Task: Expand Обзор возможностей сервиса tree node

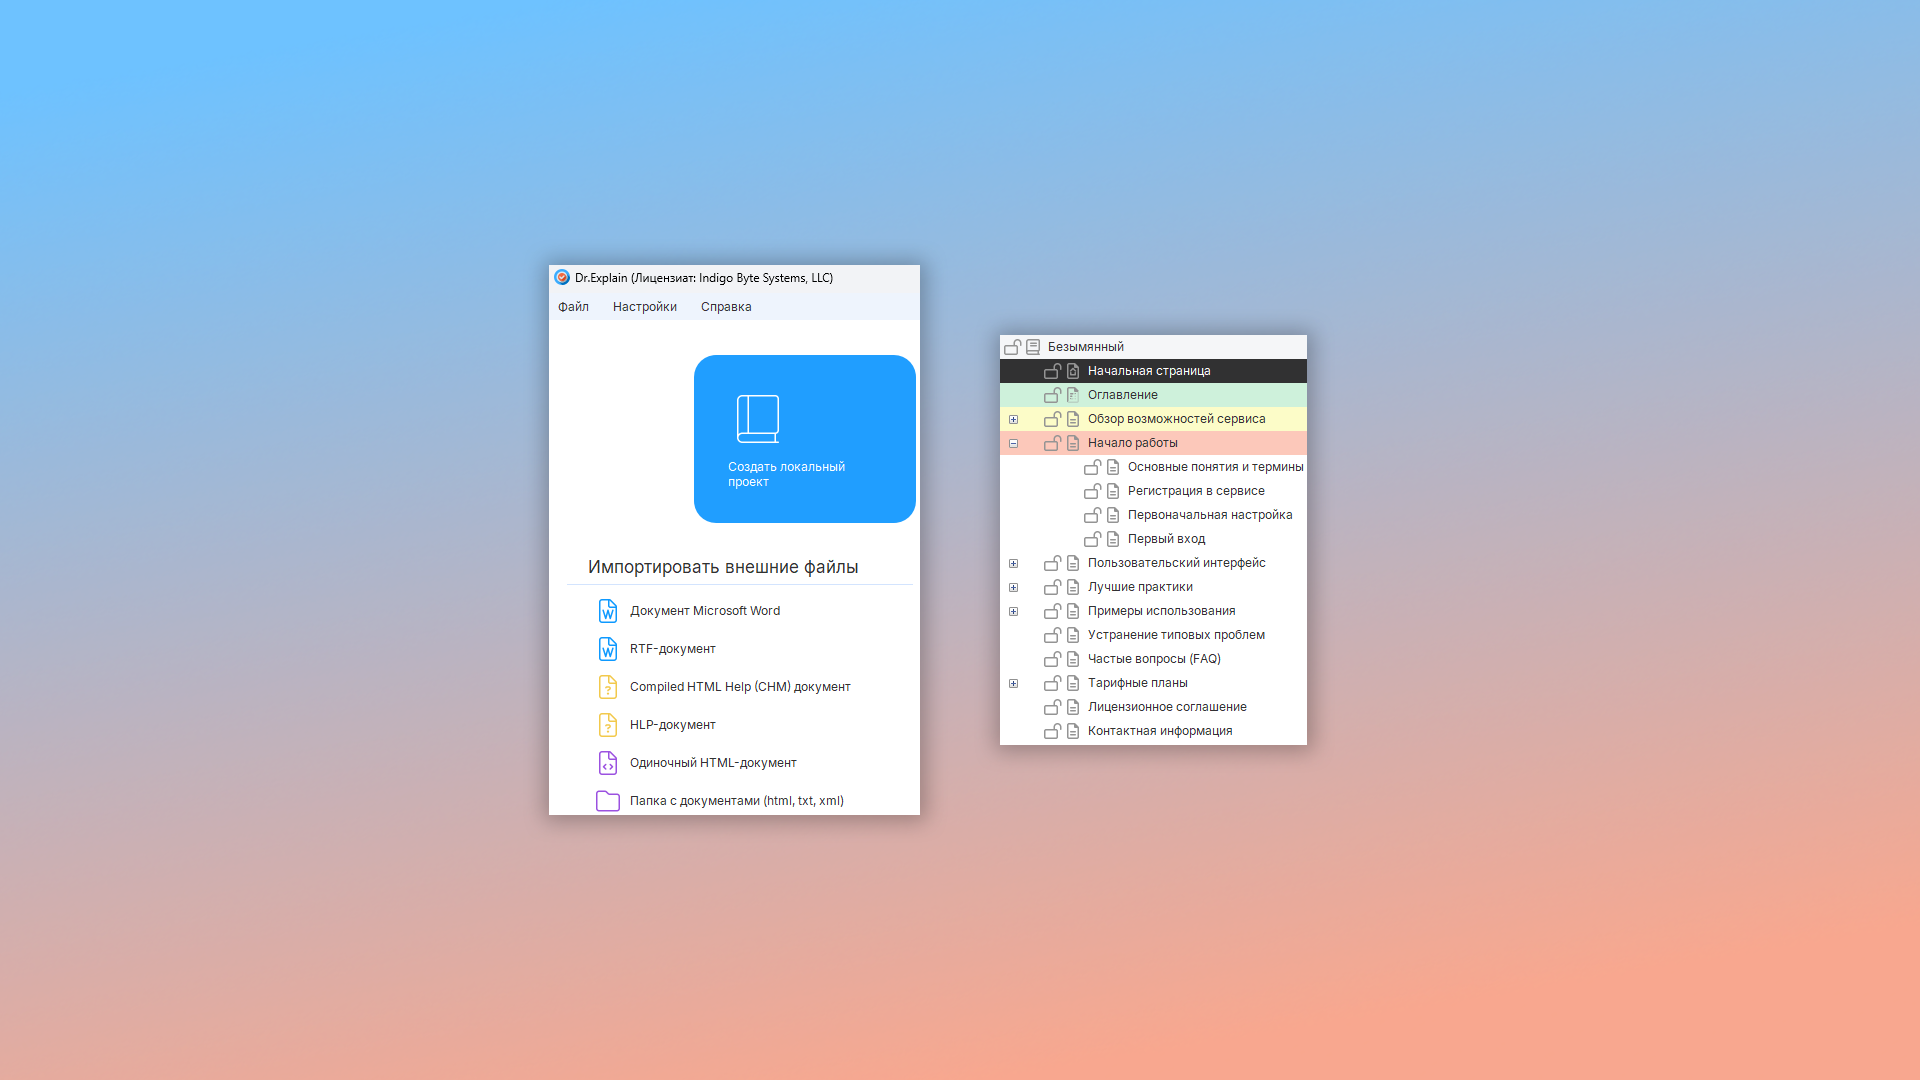Action: click(x=1013, y=419)
